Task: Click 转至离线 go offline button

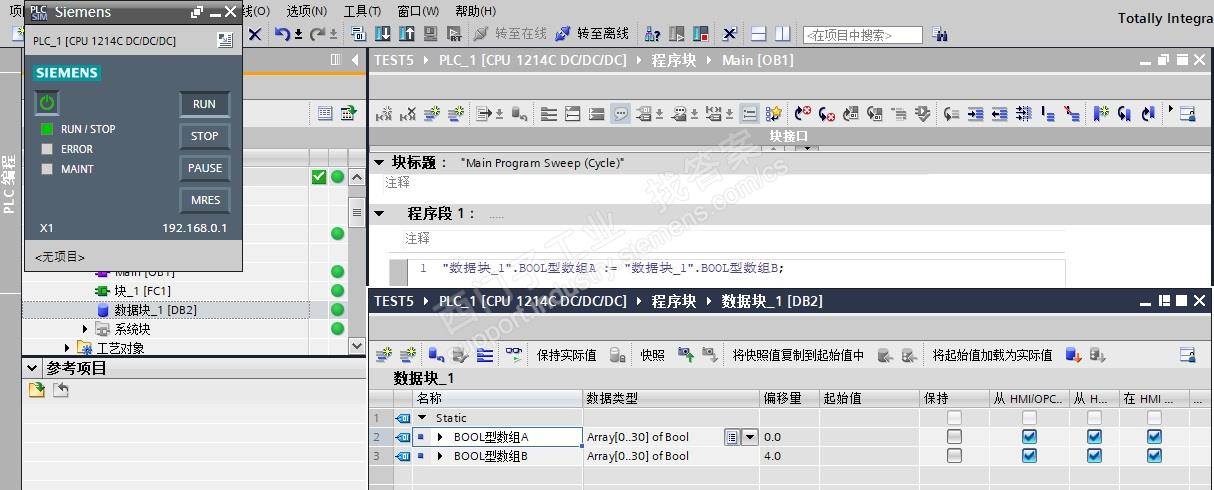Action: 591,34
